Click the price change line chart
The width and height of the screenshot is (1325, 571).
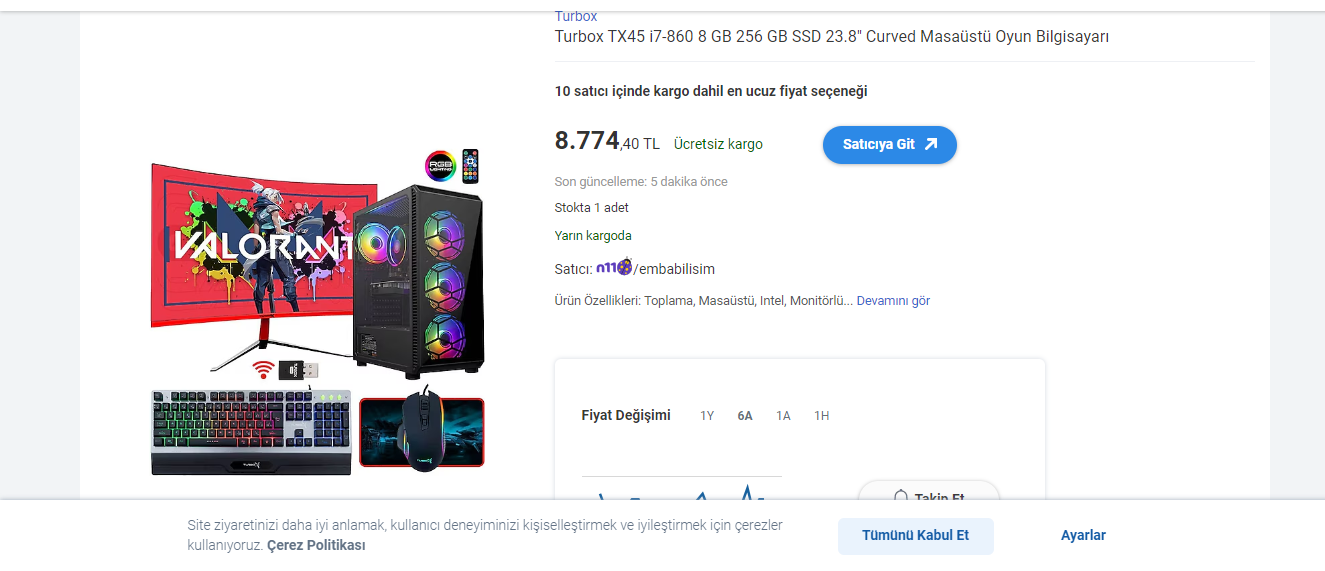[682, 489]
